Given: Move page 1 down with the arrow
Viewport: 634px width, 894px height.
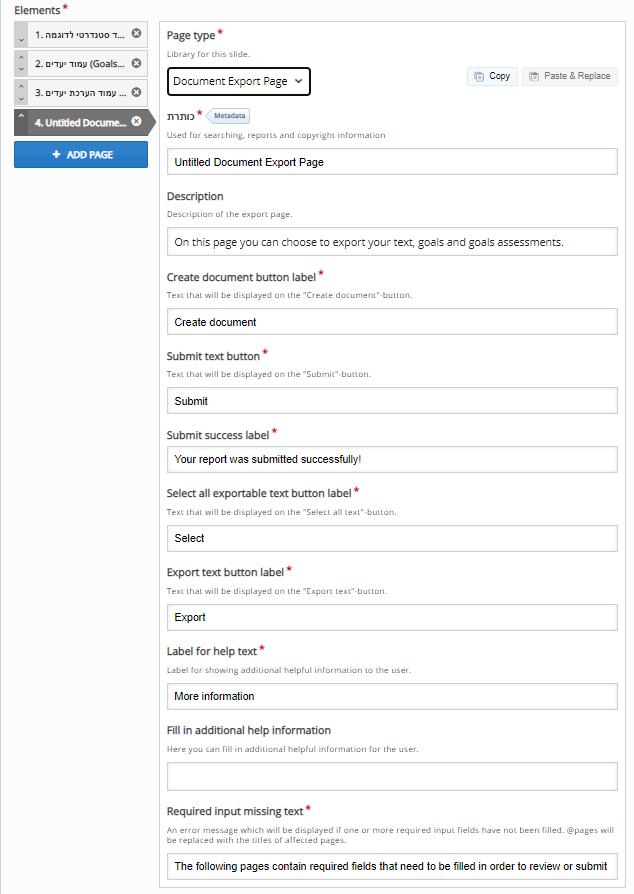Looking at the screenshot, I should (x=21, y=41).
